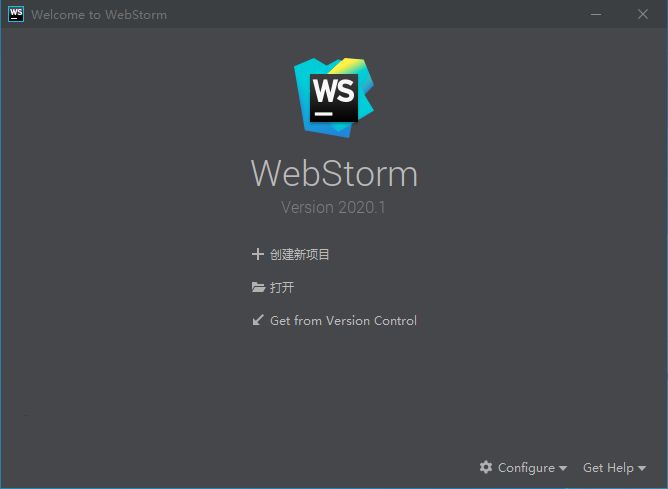Click the Welcome to WebStorm window title
The height and width of the screenshot is (489, 668).
[99, 14]
